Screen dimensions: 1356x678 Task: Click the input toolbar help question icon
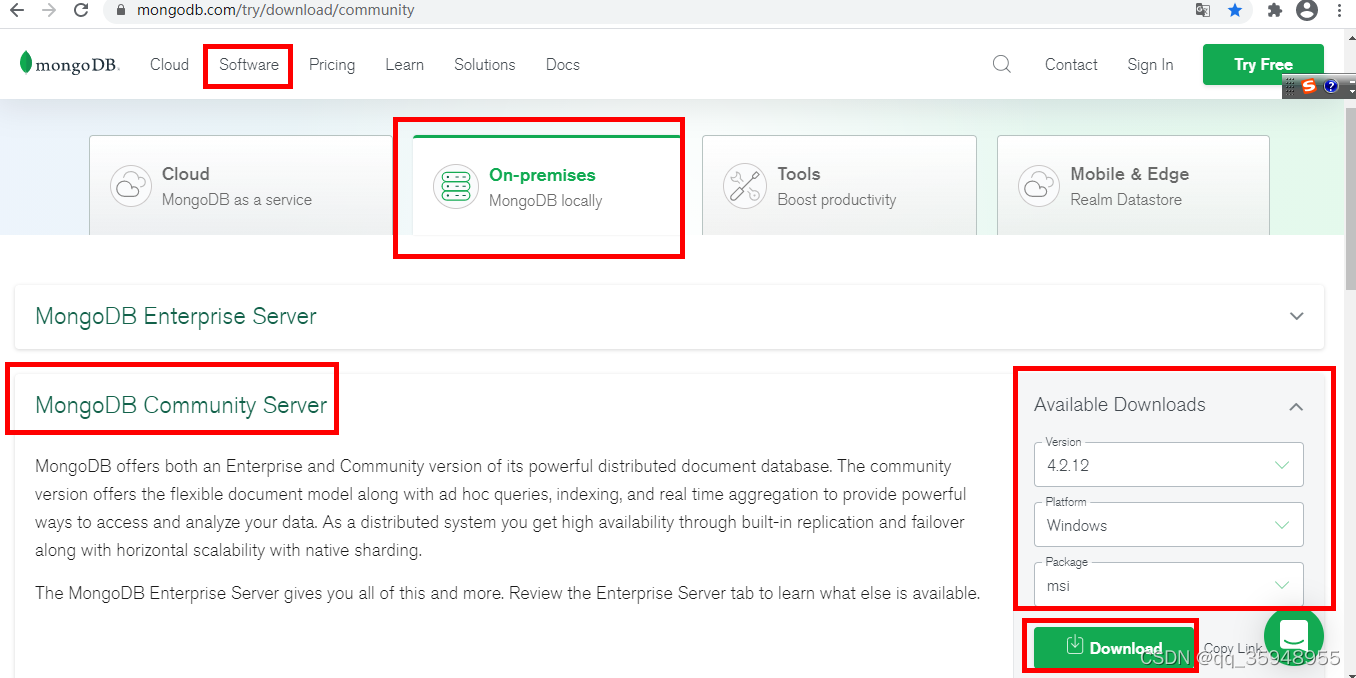tap(1331, 87)
